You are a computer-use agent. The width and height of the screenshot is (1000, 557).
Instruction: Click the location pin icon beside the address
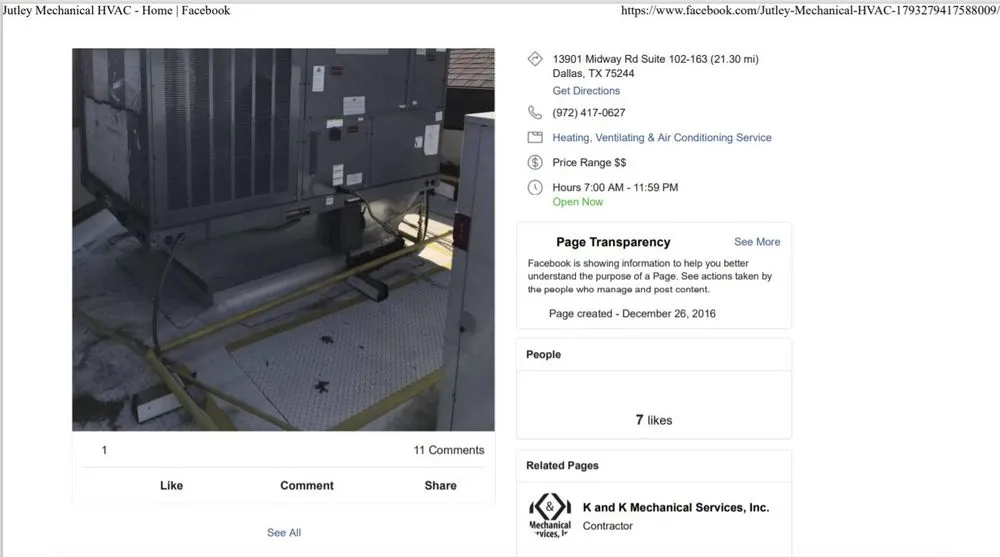click(x=534, y=60)
